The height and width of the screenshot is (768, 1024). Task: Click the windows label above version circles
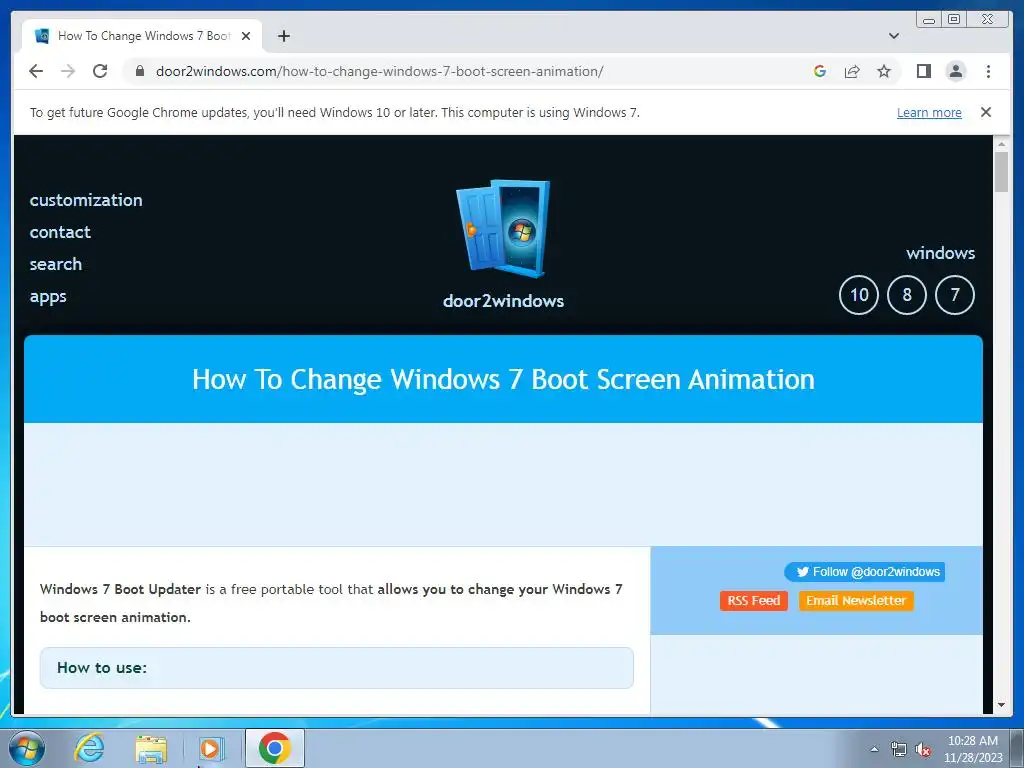(940, 253)
